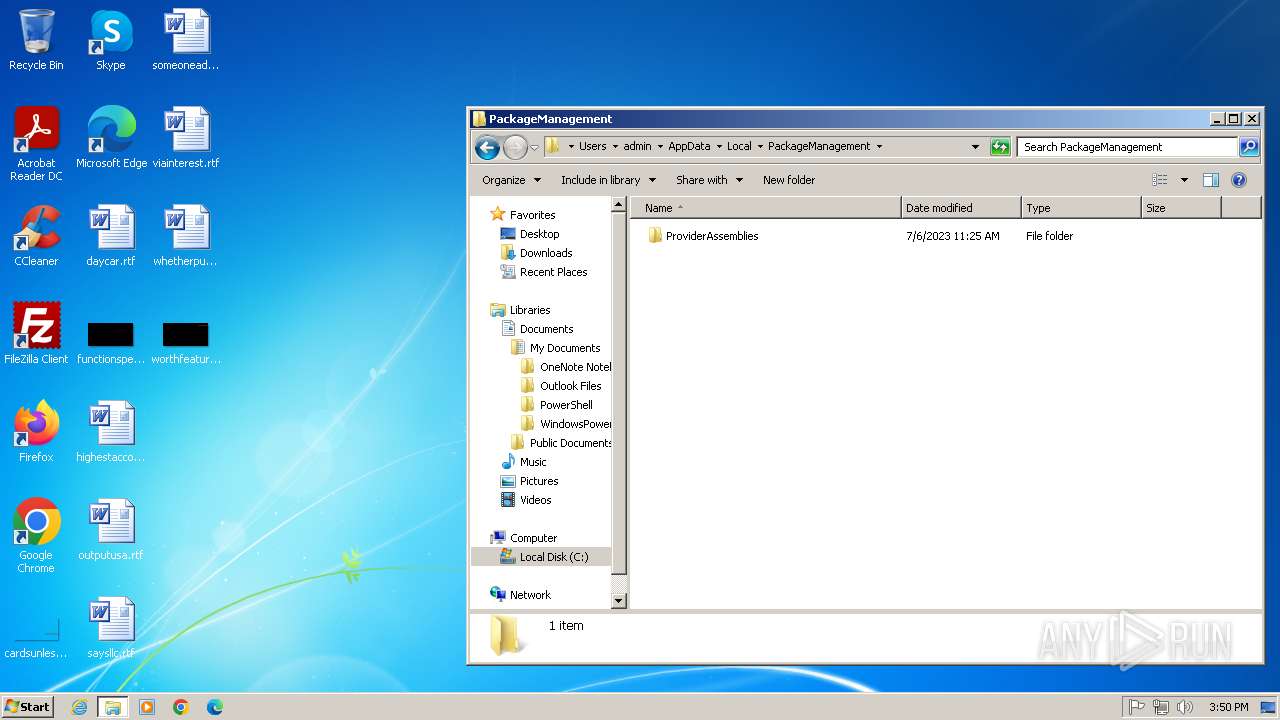Click the search magnifier icon
Viewport: 1280px width, 720px height.
coord(1249,147)
